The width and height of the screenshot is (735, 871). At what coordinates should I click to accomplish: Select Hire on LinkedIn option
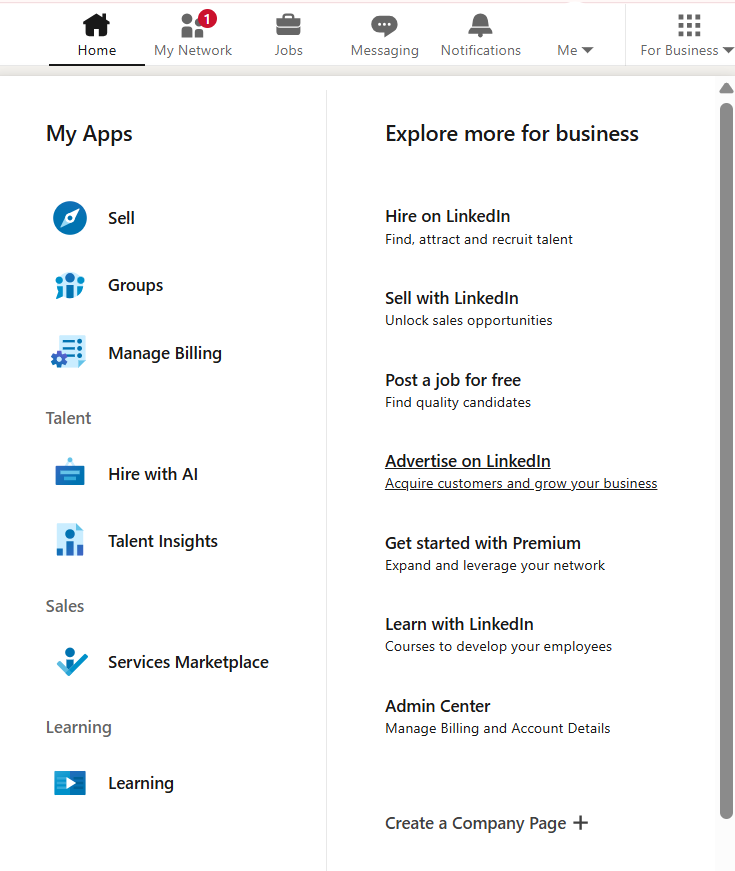pos(448,216)
